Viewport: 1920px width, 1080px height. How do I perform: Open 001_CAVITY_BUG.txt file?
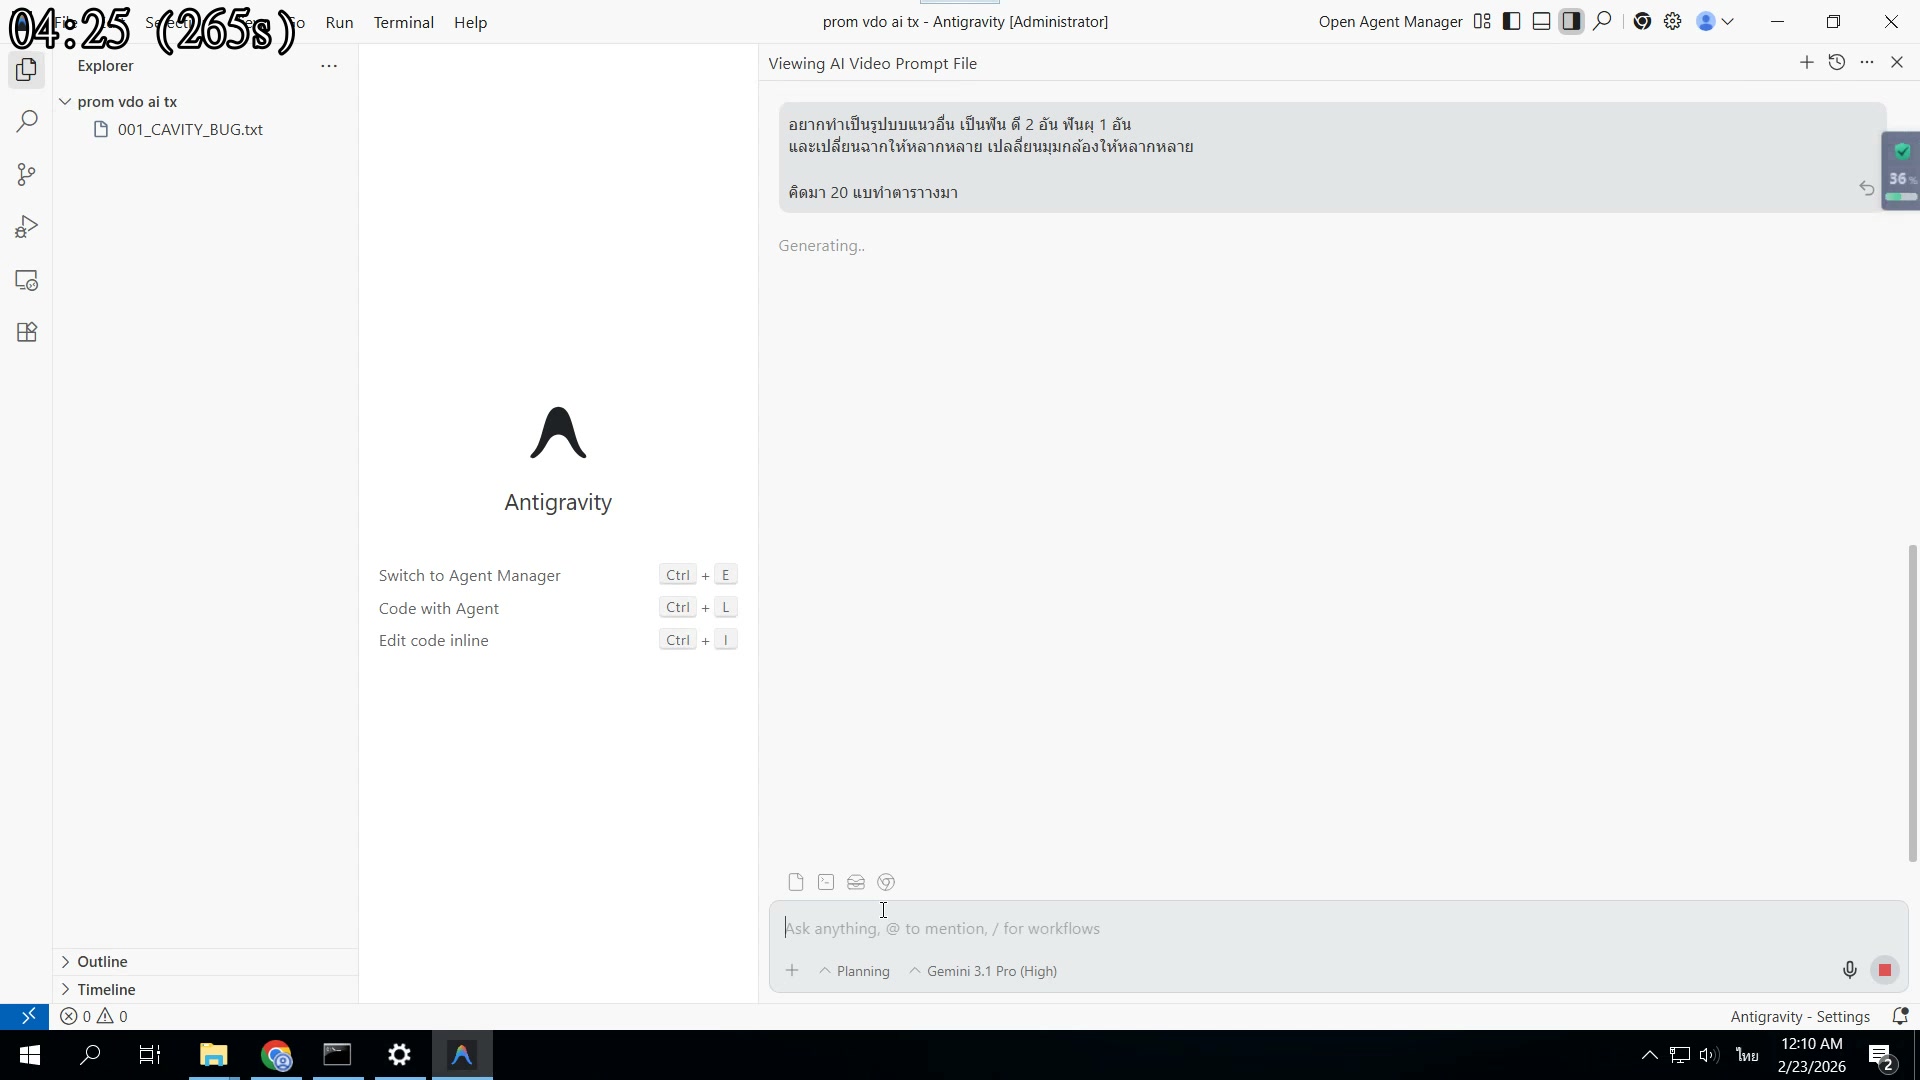point(190,130)
